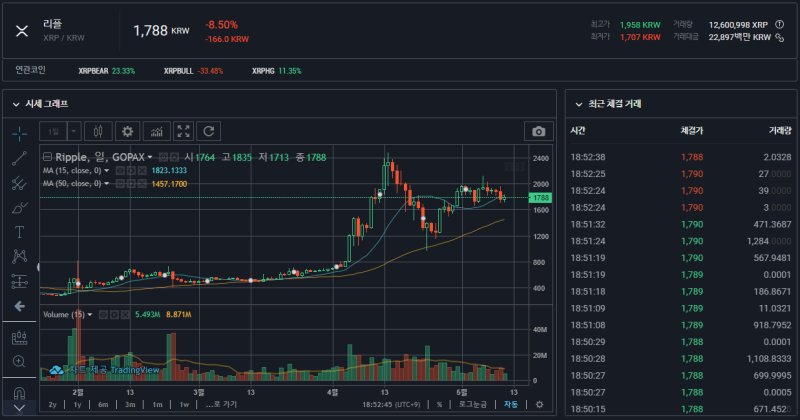Hide the MA 15 indicator via eye icon
The image size is (800, 420).
click(119, 170)
